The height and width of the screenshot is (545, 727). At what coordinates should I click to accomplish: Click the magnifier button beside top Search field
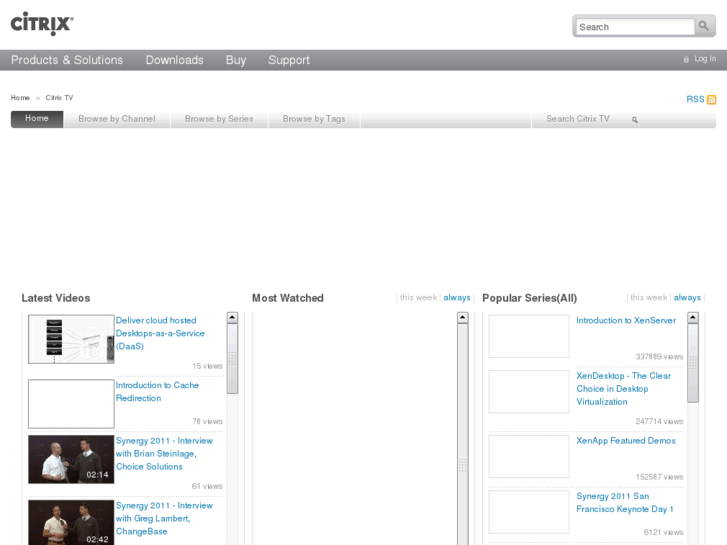704,26
